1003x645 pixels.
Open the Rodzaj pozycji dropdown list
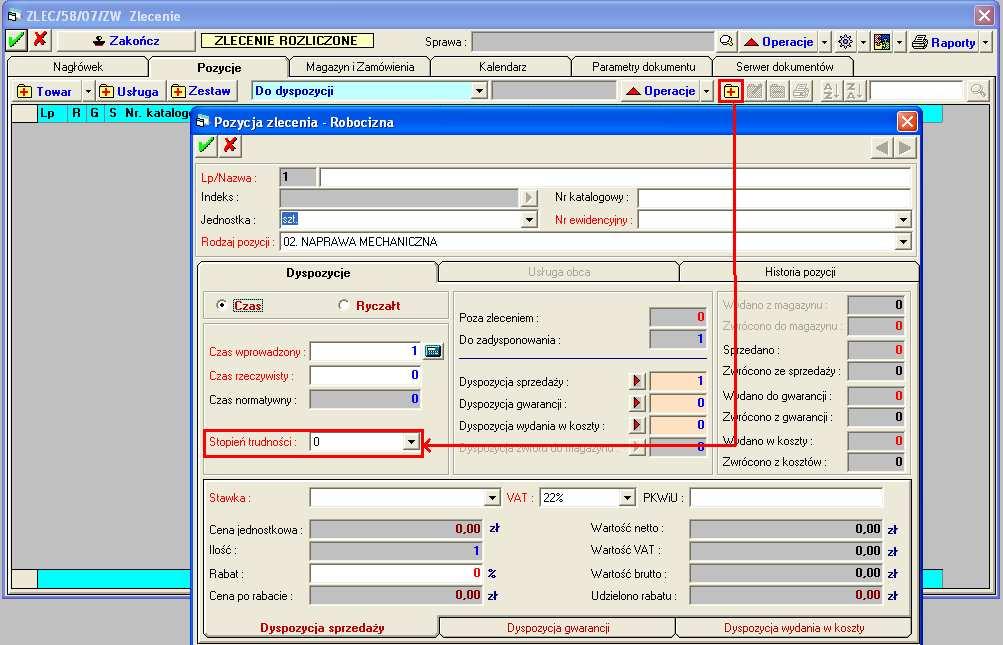[903, 242]
